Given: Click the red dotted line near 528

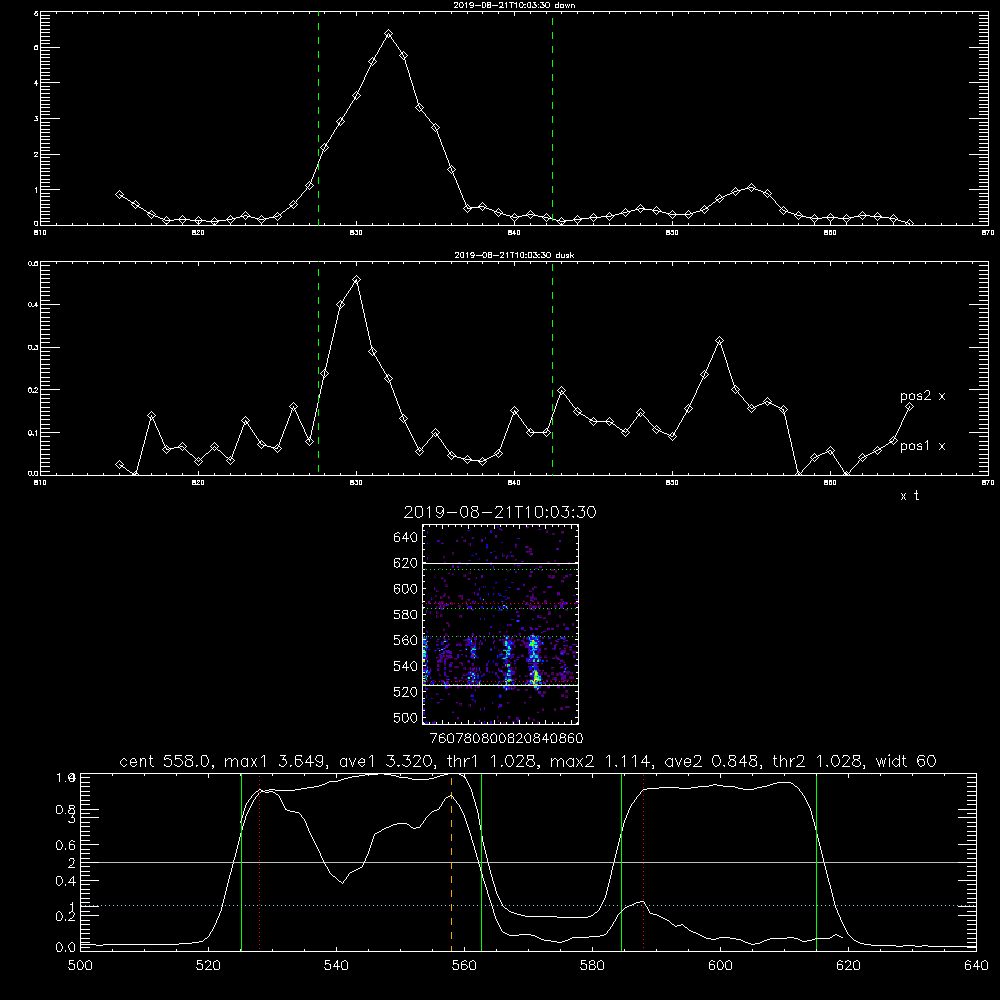Looking at the screenshot, I should point(260,862).
